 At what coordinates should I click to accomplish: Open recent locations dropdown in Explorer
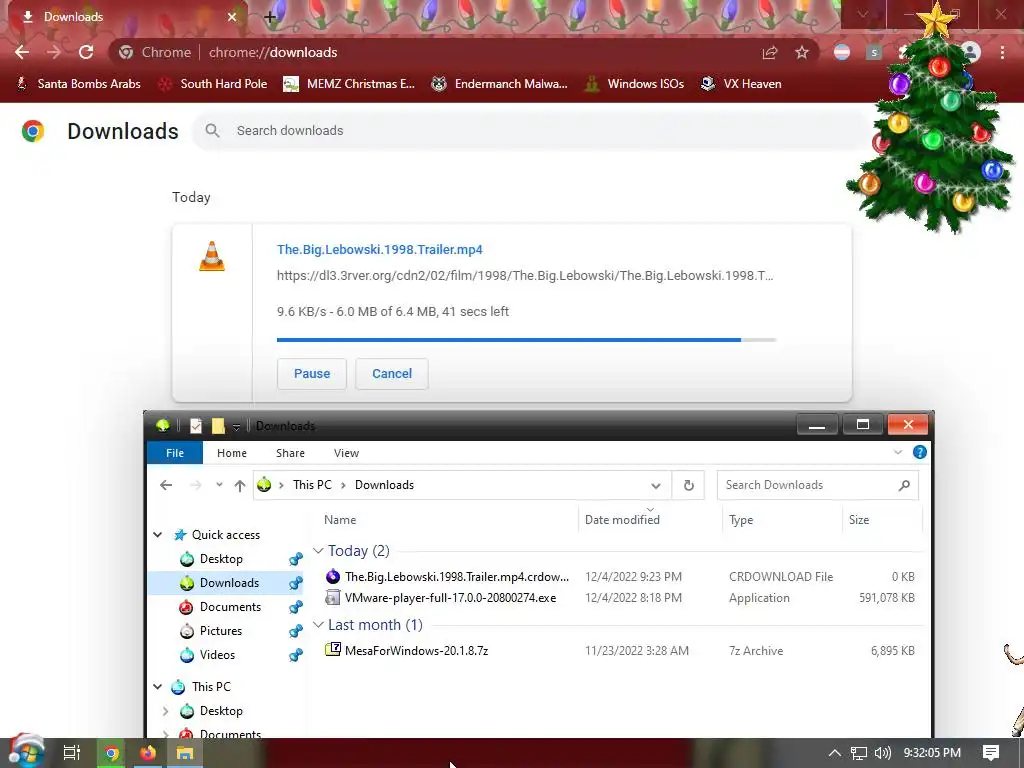pos(219,485)
